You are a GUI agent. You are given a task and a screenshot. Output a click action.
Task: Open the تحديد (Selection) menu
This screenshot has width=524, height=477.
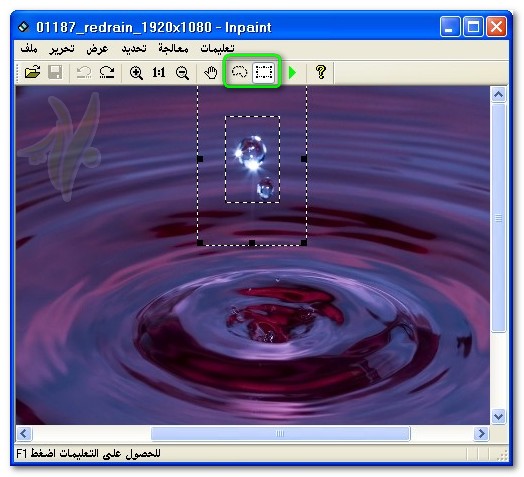tap(134, 49)
